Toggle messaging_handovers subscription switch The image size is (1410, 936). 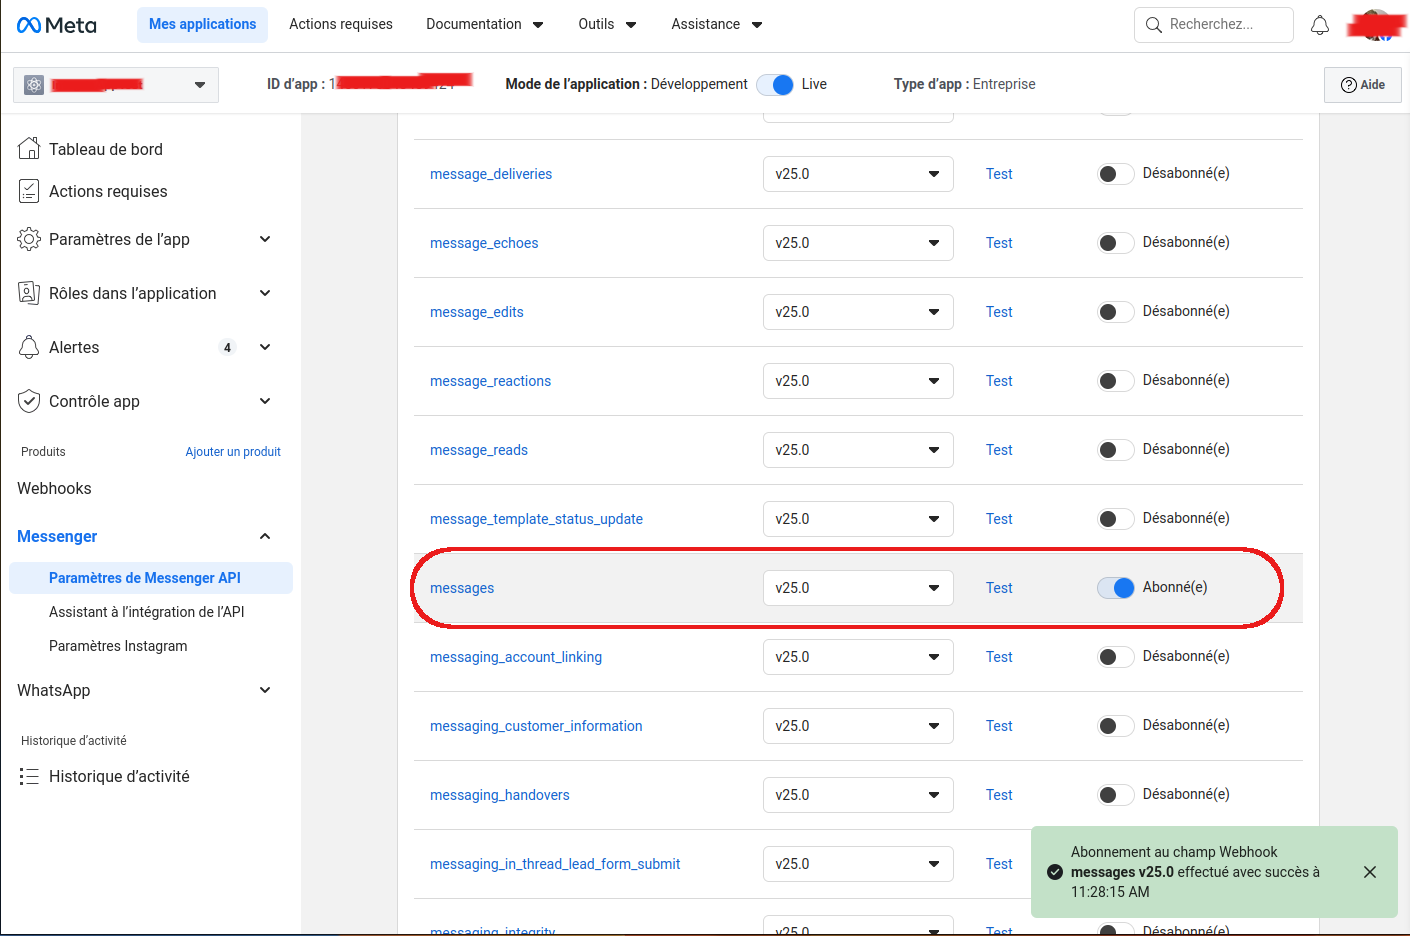click(x=1116, y=795)
